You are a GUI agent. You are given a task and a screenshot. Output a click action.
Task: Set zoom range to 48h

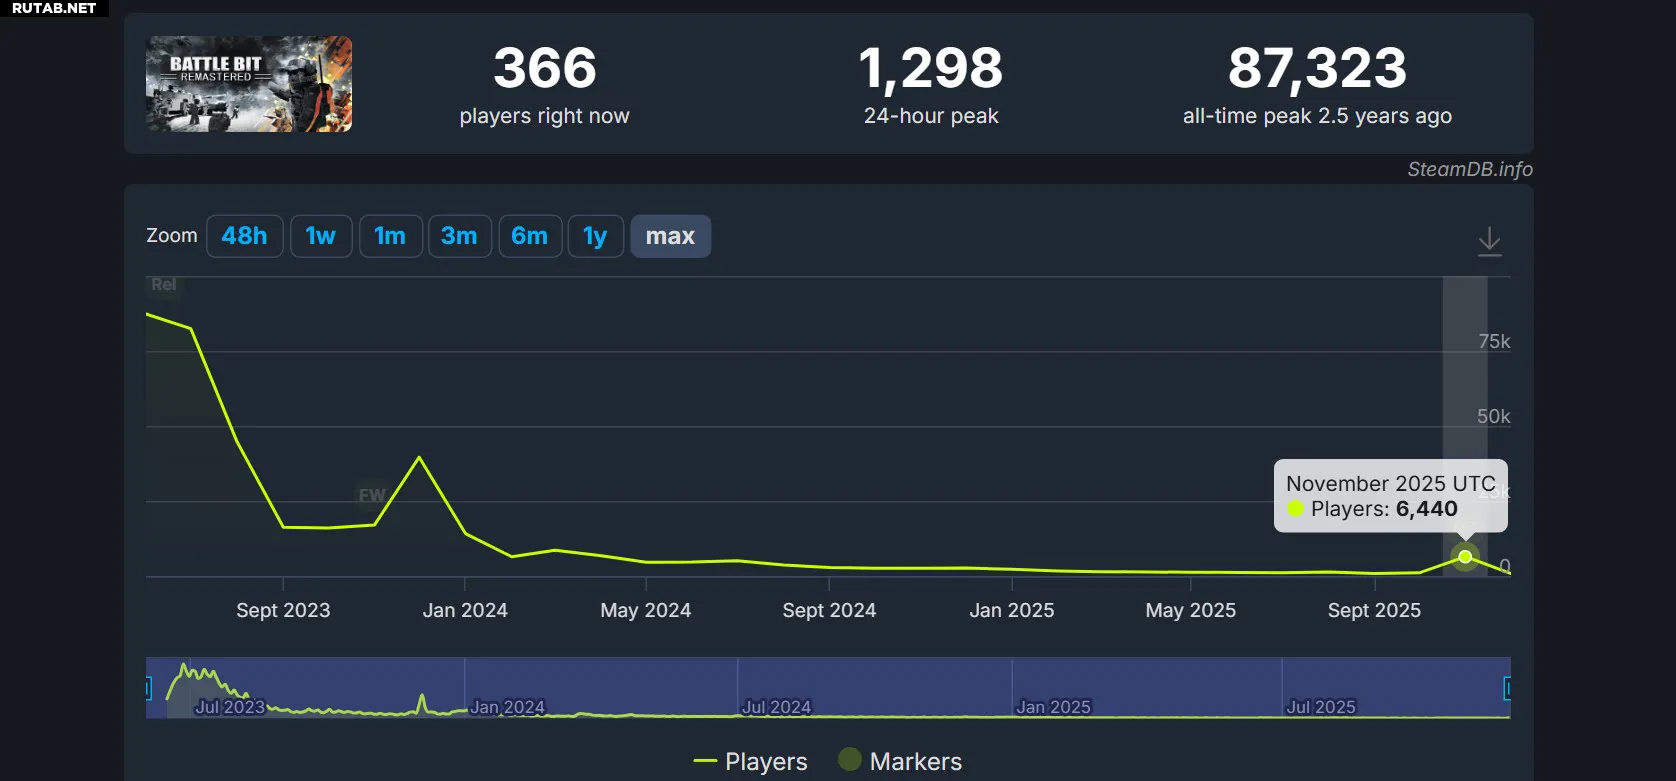(244, 236)
